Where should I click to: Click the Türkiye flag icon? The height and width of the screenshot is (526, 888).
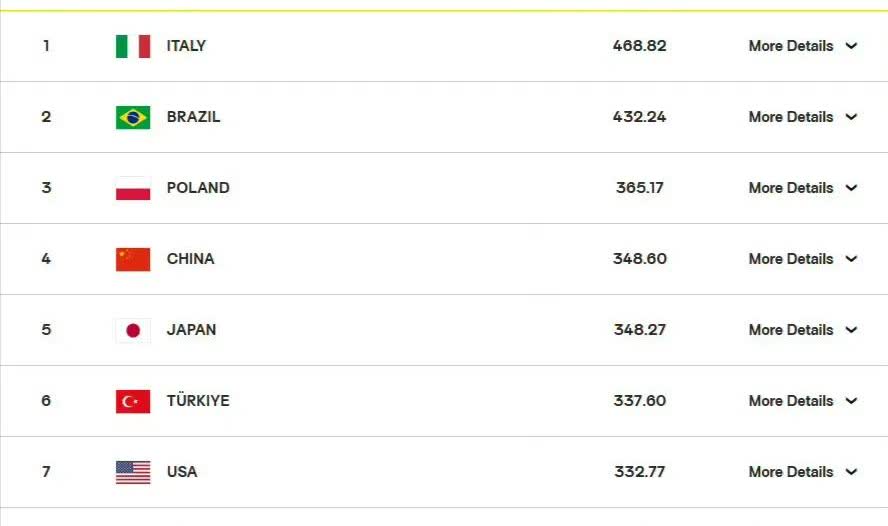[133, 401]
